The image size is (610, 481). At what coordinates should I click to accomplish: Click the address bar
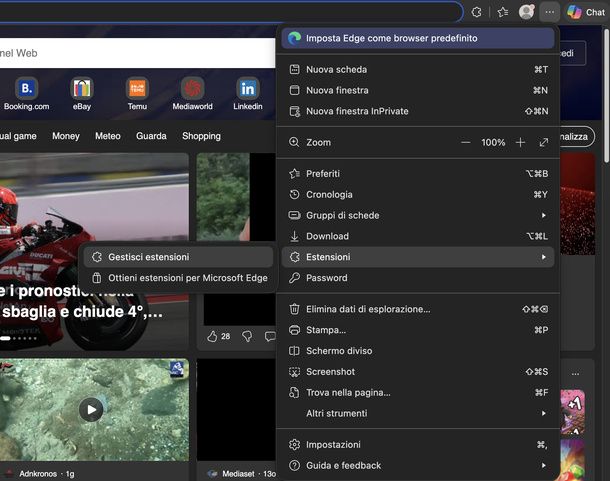(x=231, y=12)
